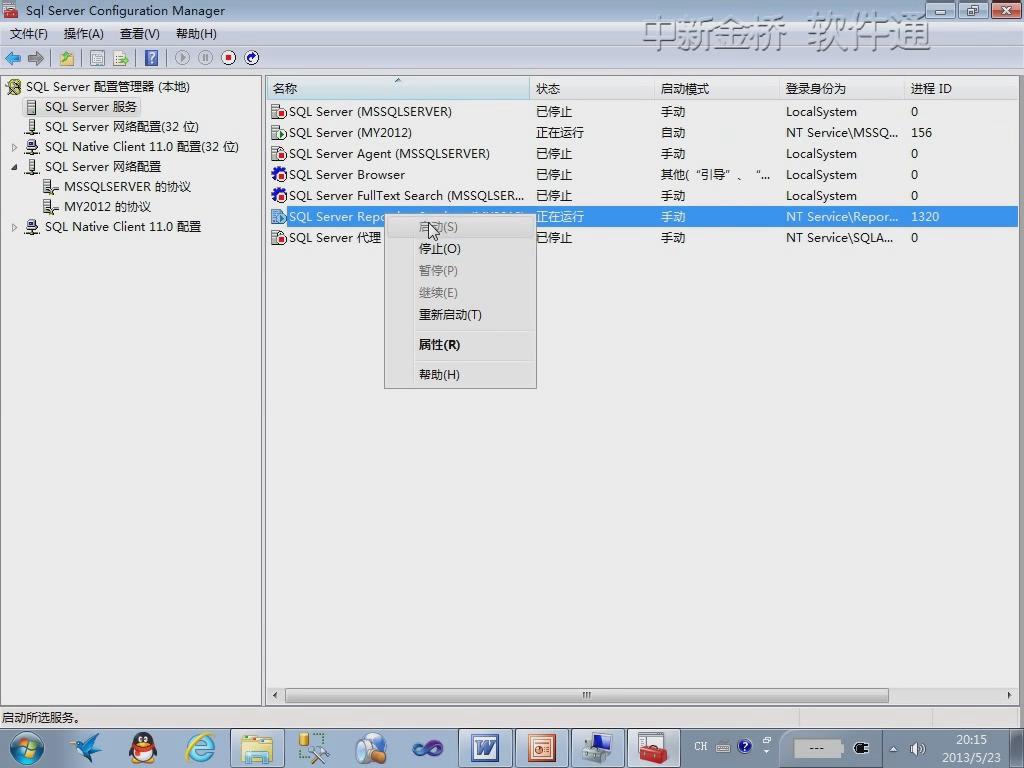Viewport: 1024px width, 768px height.
Task: Select the SQL Server (MY2012) service icon
Action: tap(279, 133)
